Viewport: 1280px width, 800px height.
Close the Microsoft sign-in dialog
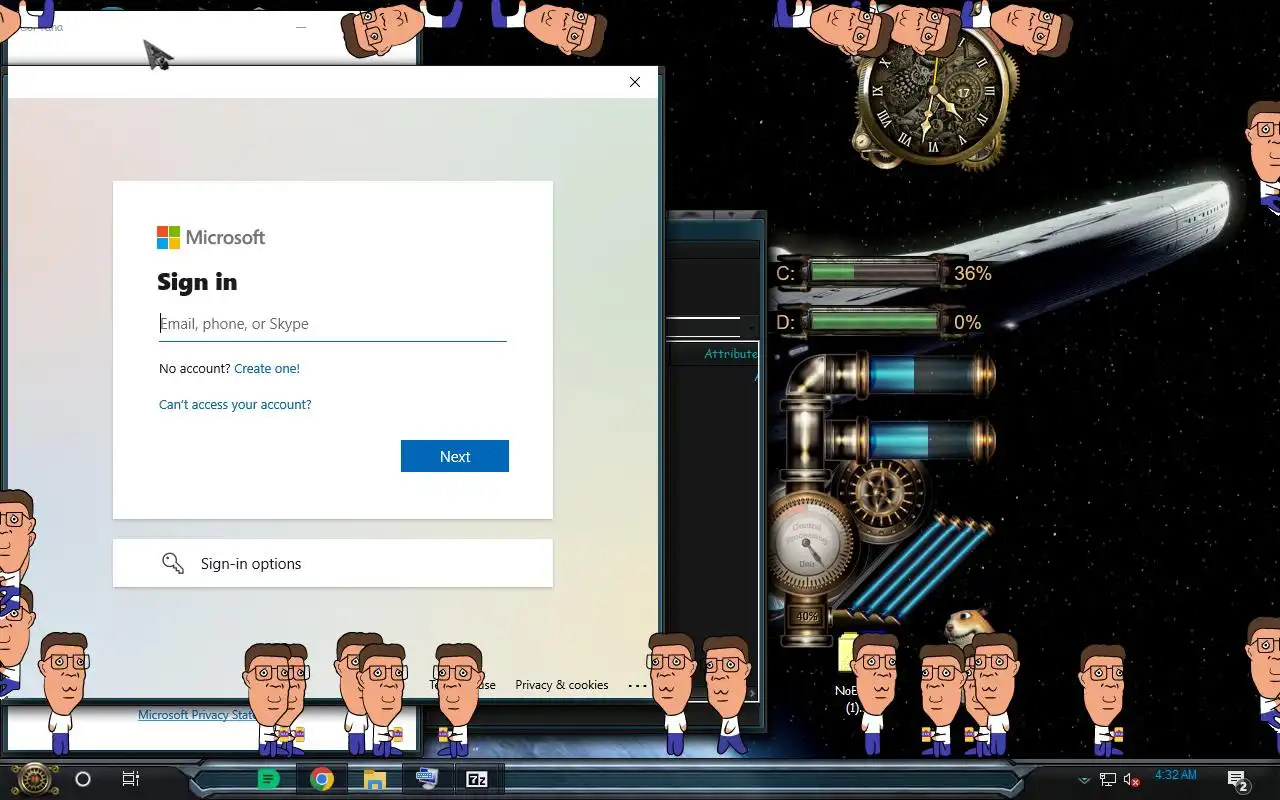pos(635,82)
